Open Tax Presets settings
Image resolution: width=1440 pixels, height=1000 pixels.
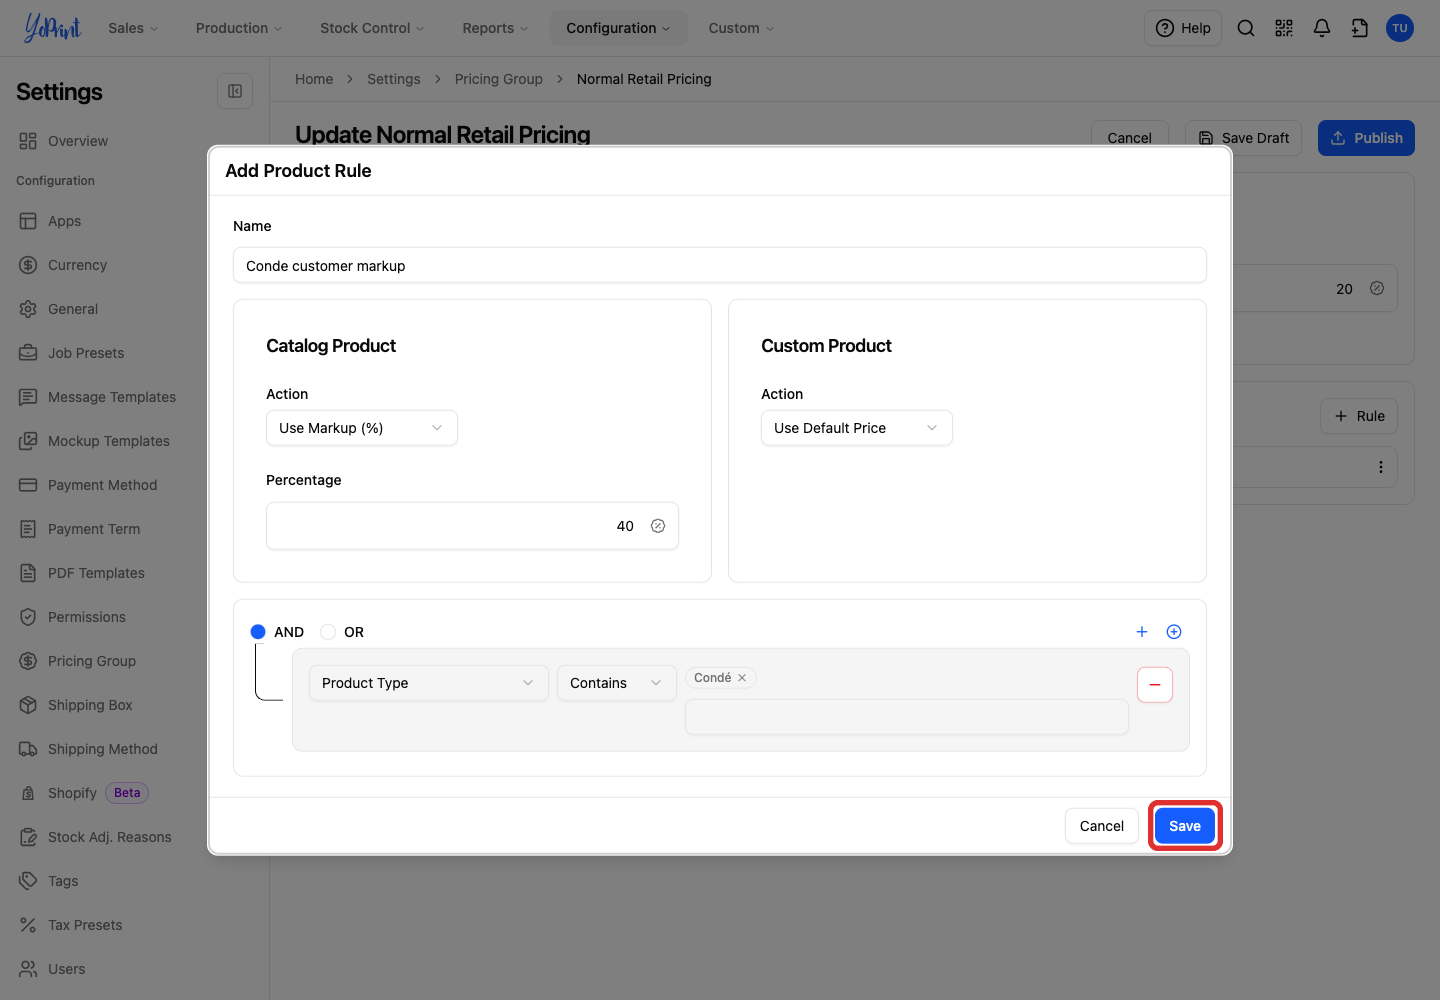click(85, 925)
